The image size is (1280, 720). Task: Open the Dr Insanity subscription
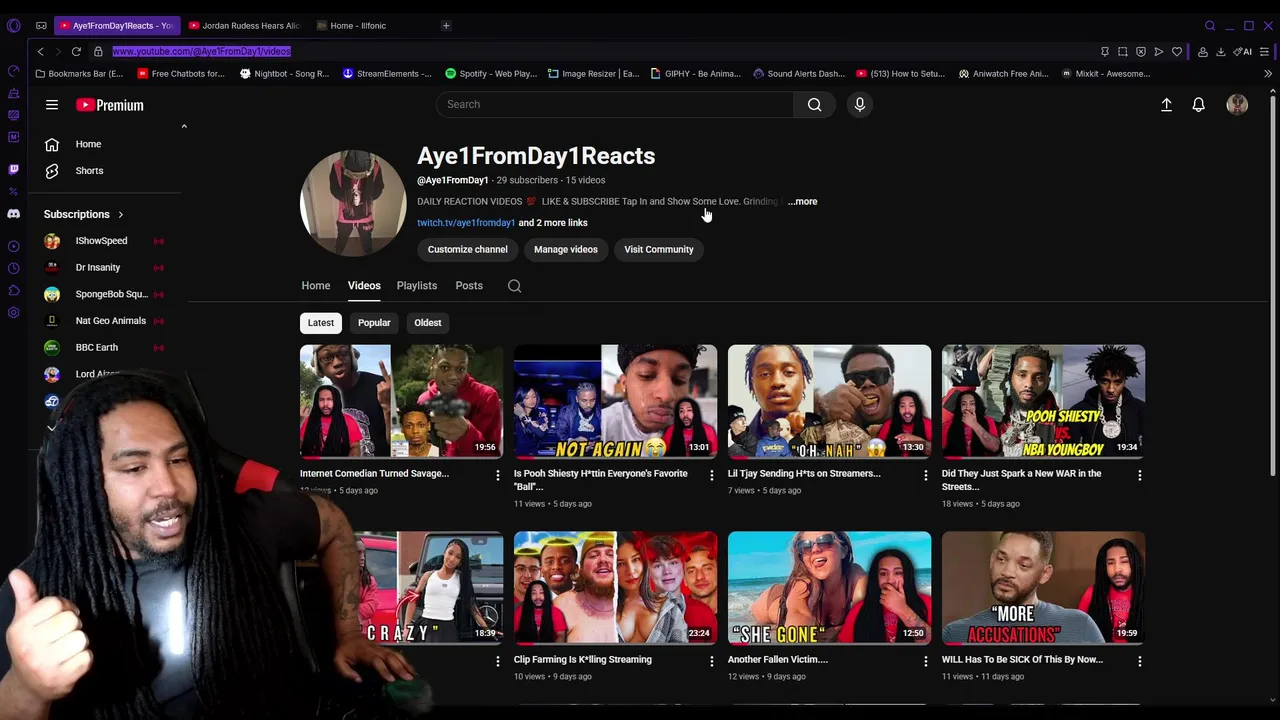pos(103,268)
